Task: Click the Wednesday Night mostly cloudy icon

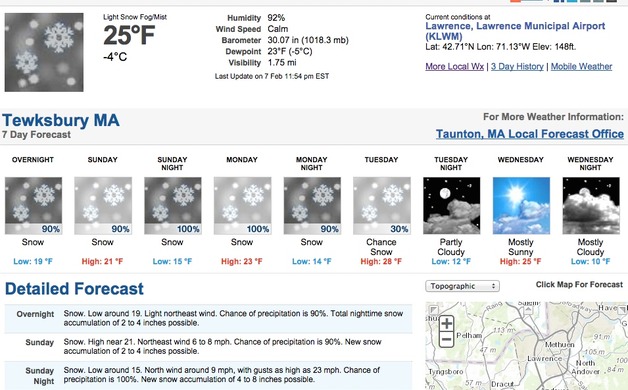Action: tap(591, 206)
